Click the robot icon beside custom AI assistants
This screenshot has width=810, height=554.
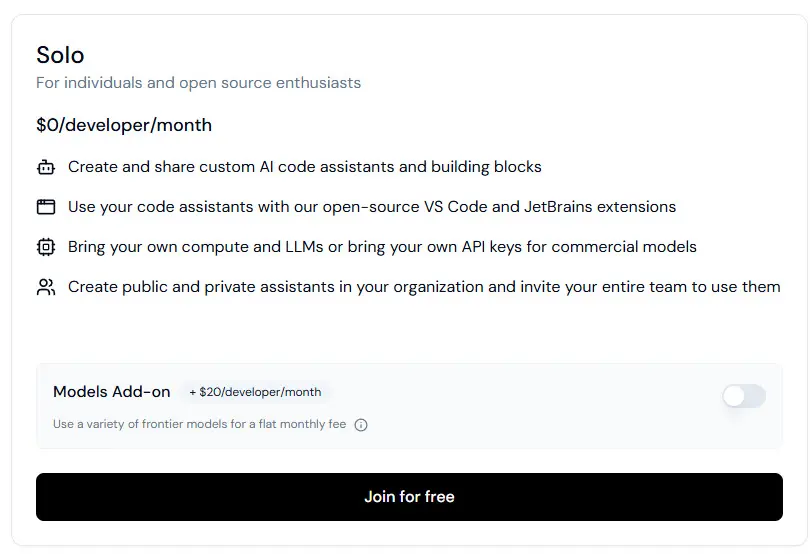click(x=45, y=167)
